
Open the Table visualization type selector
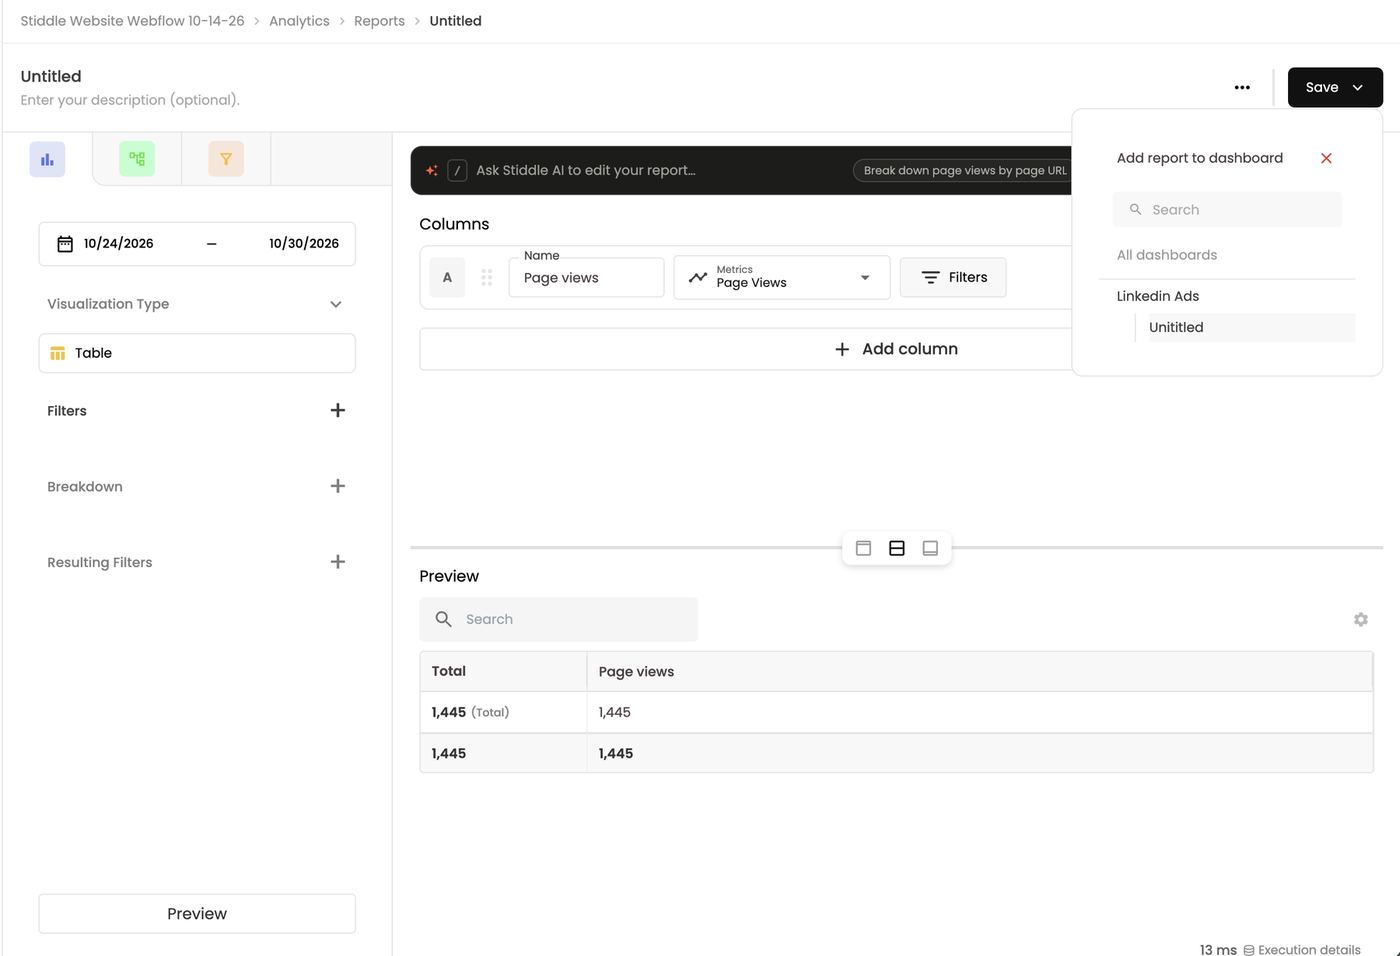pos(197,353)
